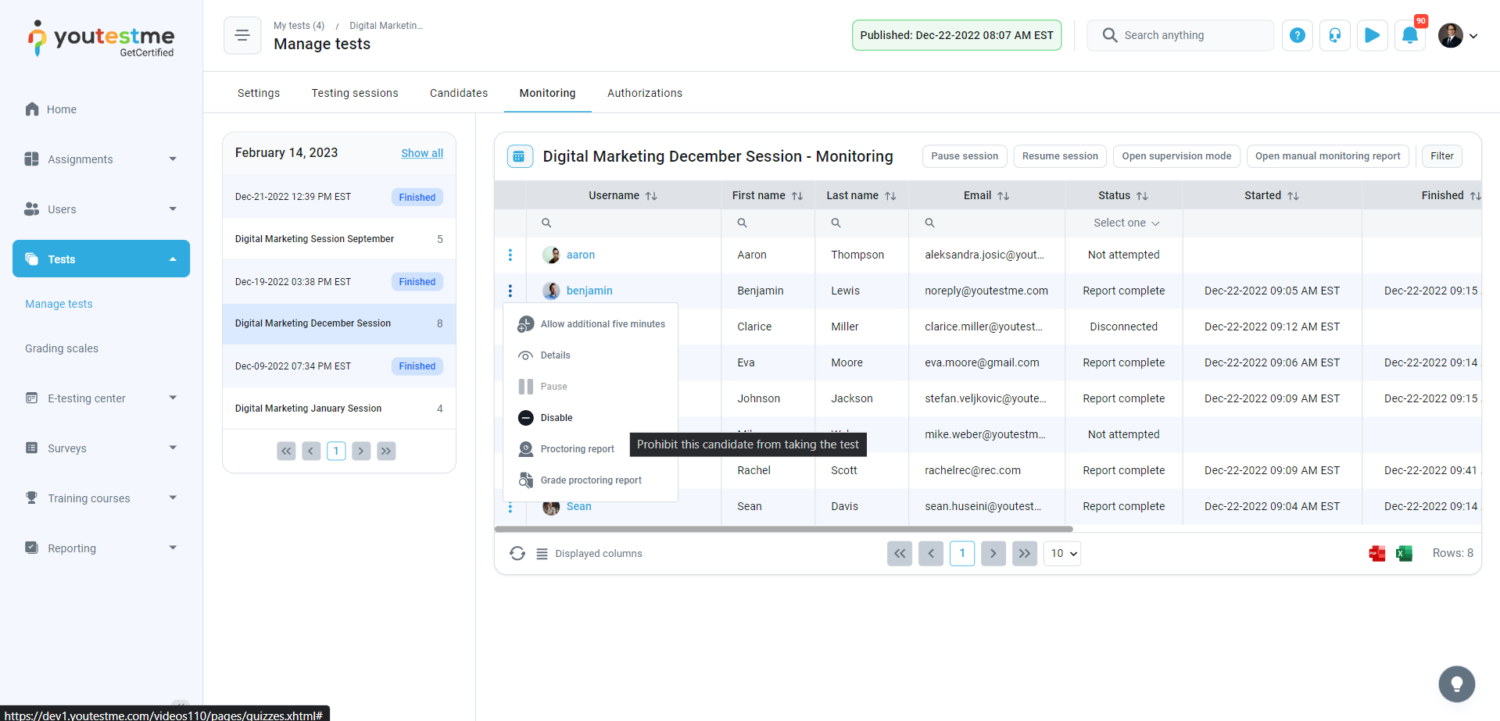Open the Status 'Select one' filter dropdown
The width and height of the screenshot is (1500, 721).
tap(1125, 223)
